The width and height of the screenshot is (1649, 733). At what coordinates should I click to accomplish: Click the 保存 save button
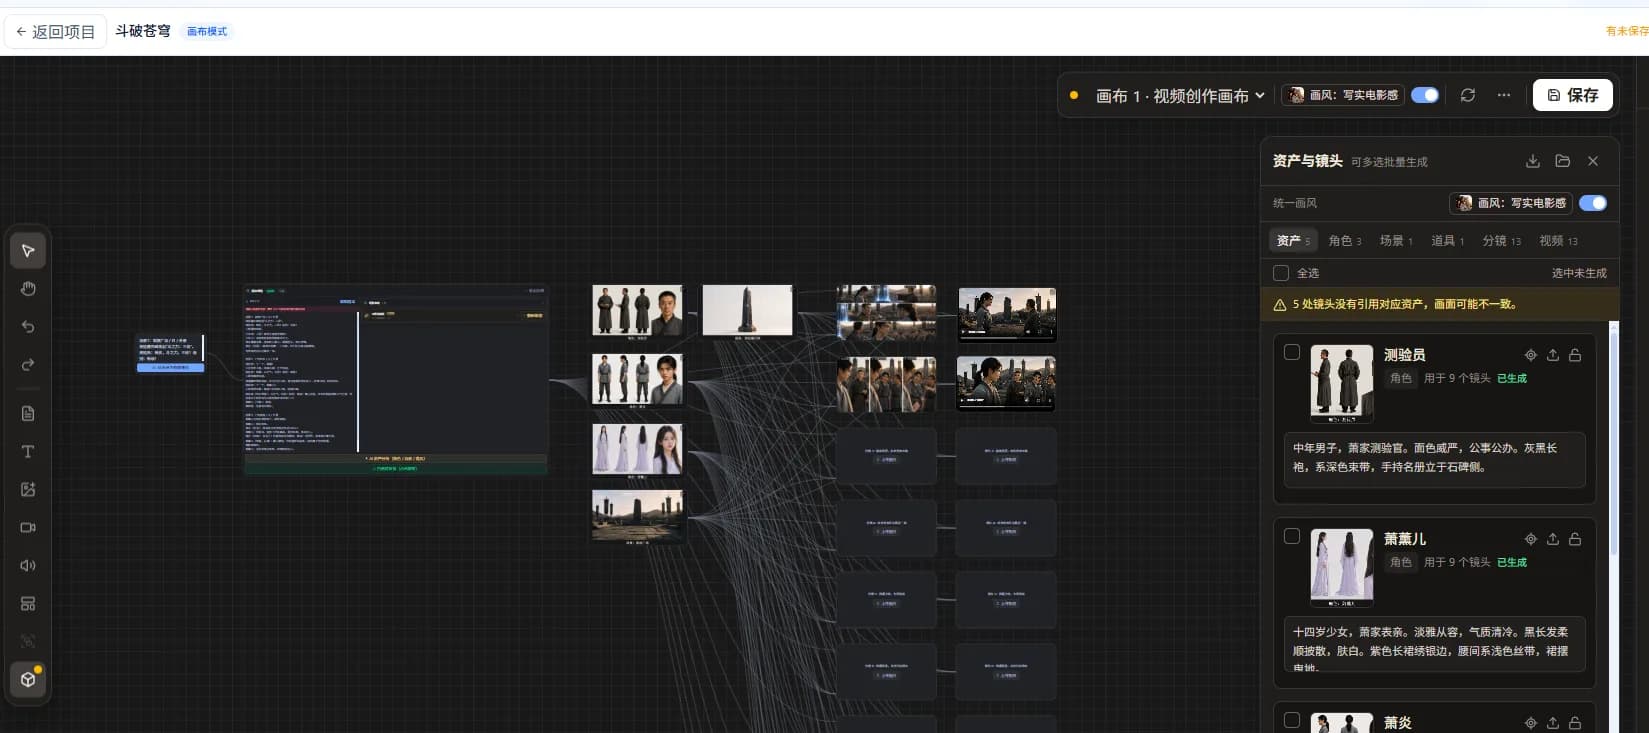click(x=1573, y=95)
